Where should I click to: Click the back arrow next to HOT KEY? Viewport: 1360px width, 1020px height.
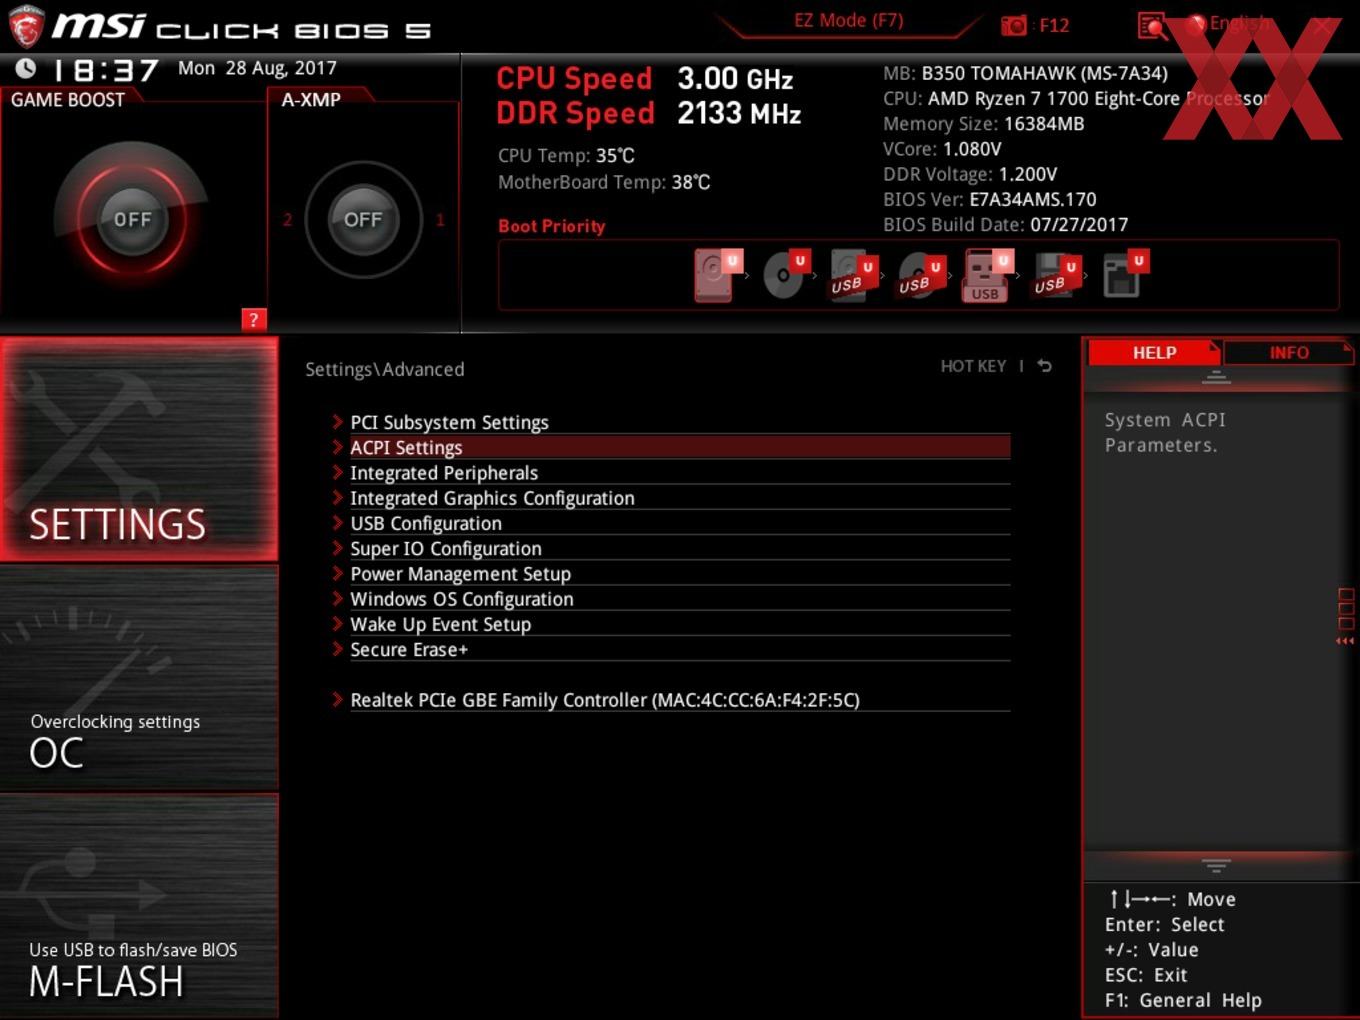coord(1044,366)
